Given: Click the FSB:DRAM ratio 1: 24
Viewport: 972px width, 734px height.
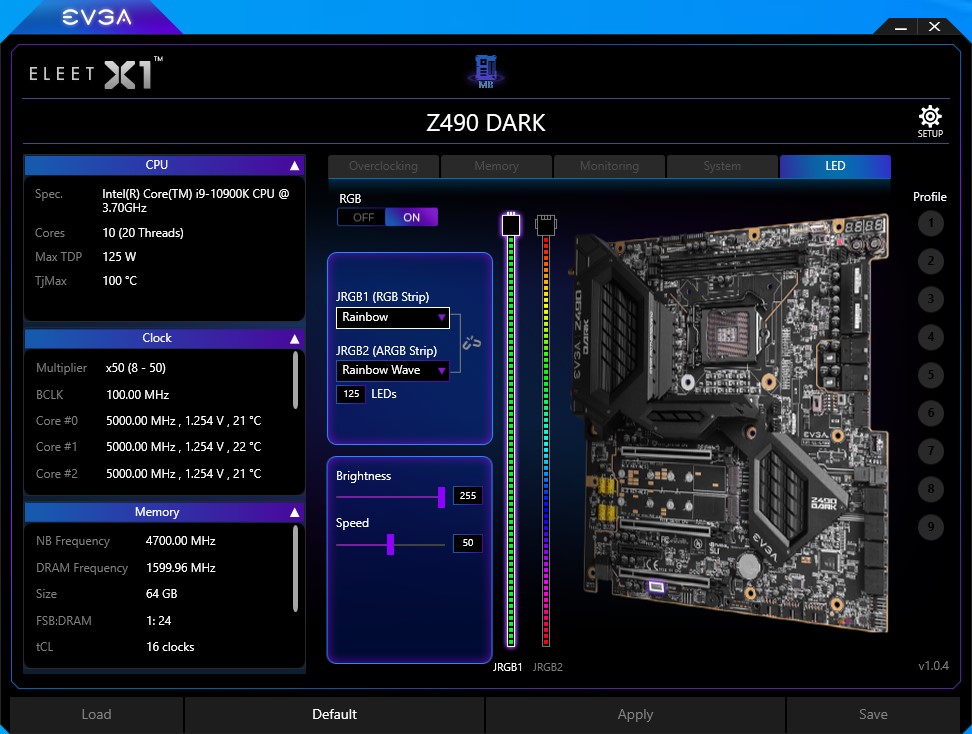Looking at the screenshot, I should (x=159, y=621).
